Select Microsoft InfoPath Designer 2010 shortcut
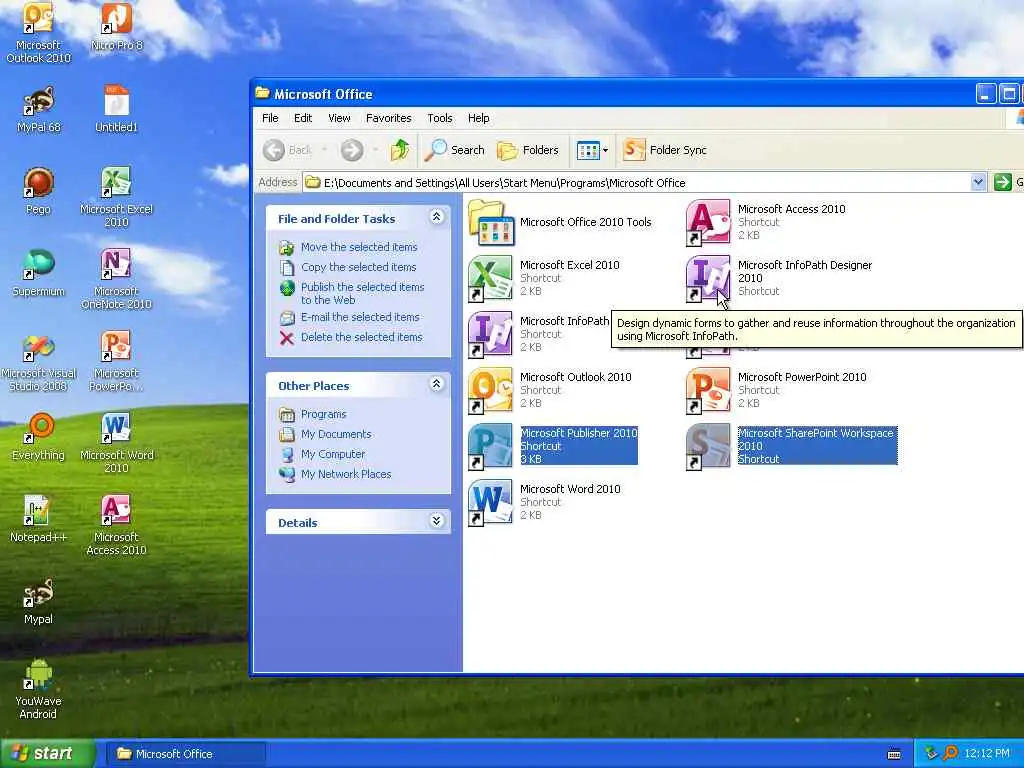The height and width of the screenshot is (768, 1024). click(x=778, y=279)
